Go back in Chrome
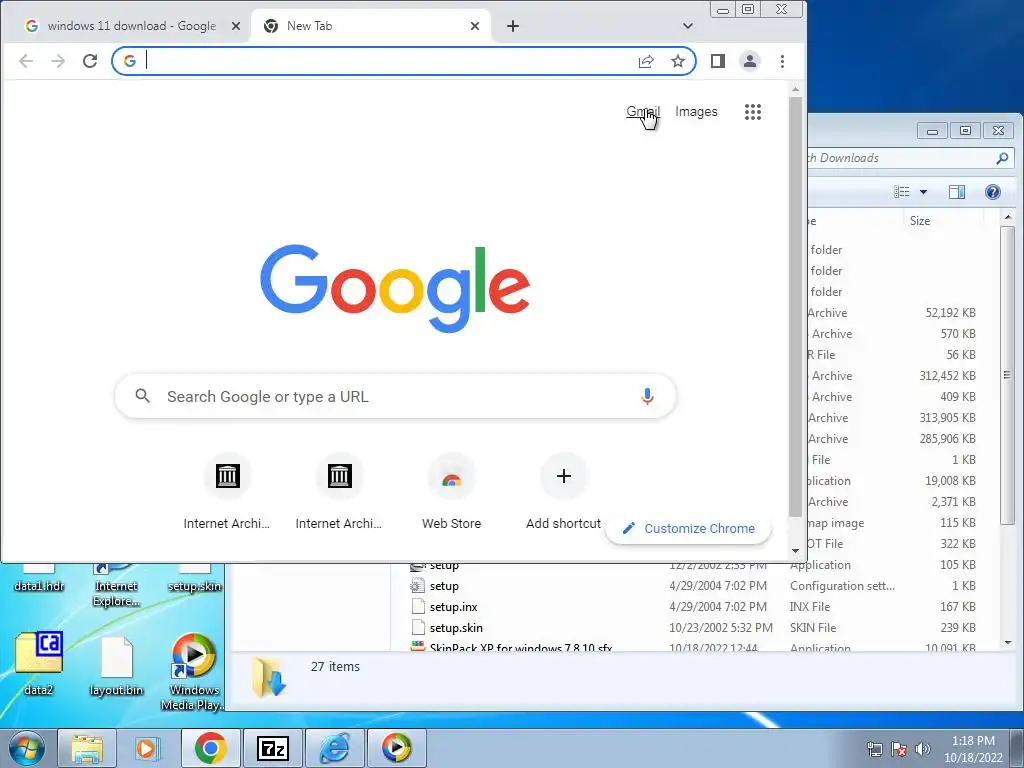The height and width of the screenshot is (768, 1024). pos(26,61)
